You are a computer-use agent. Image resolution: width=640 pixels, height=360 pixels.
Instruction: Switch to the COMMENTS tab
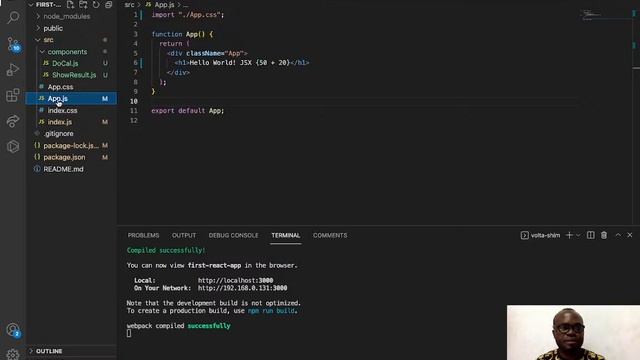[330, 236]
